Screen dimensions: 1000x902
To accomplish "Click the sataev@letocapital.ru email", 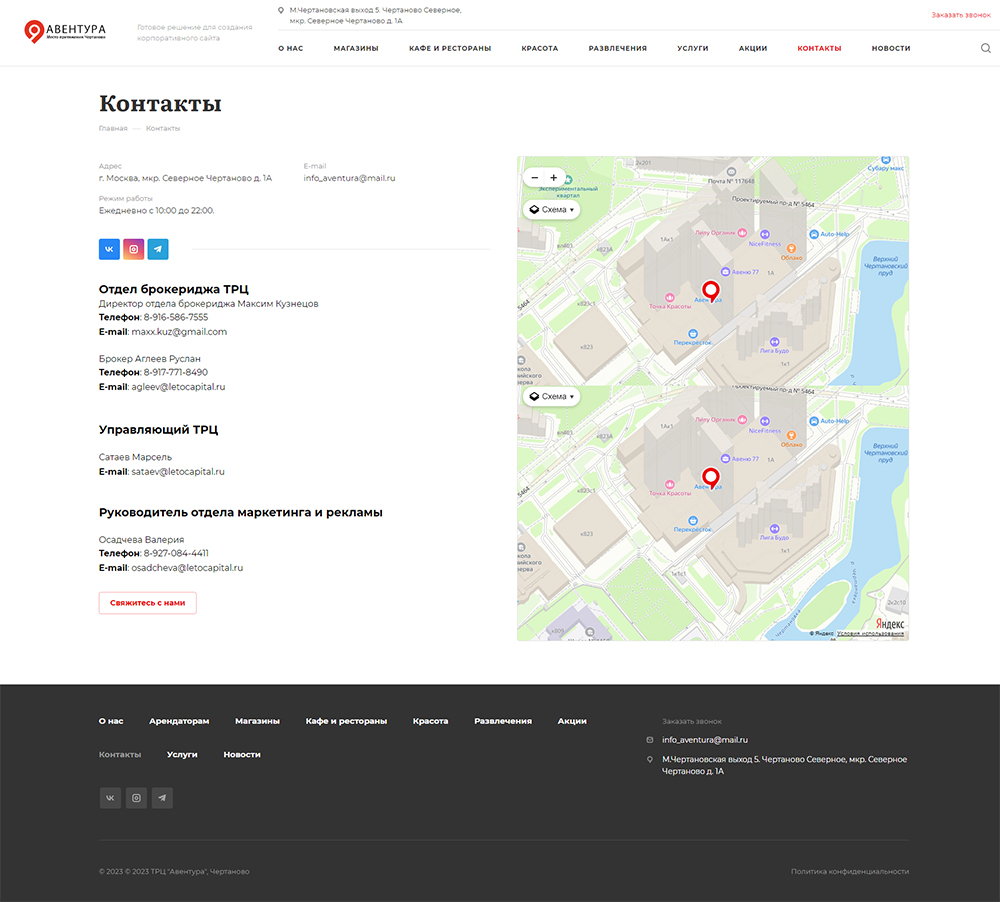I will tap(178, 471).
